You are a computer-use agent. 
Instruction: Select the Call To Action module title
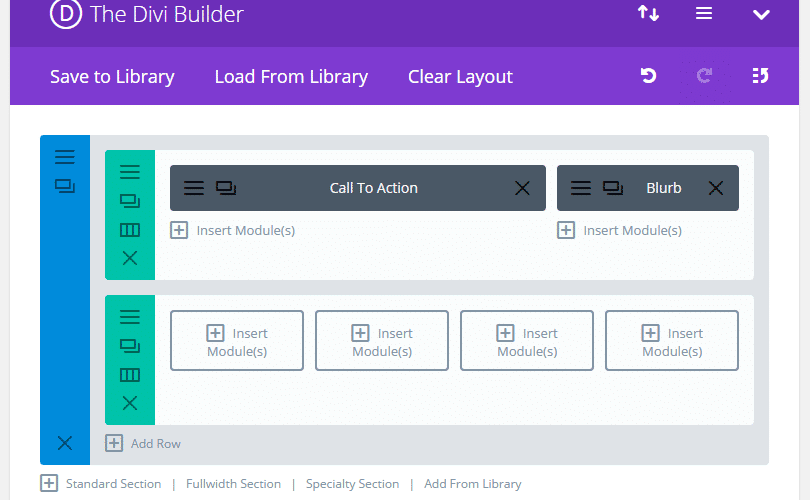pyautogui.click(x=373, y=188)
